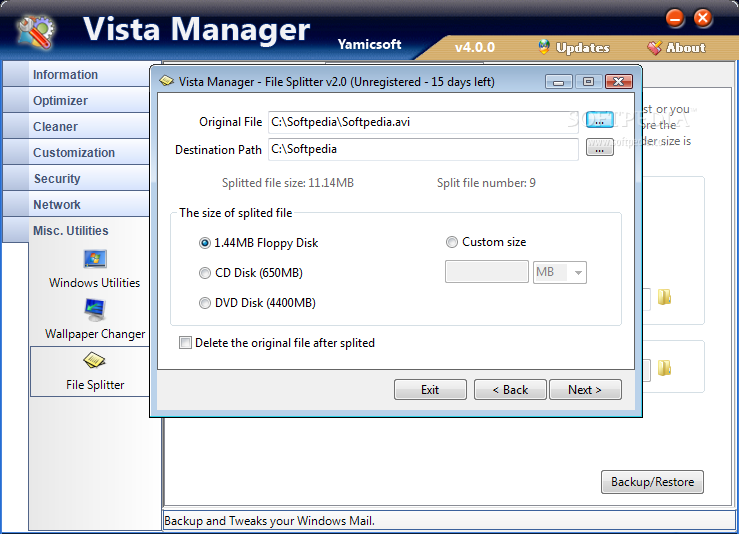Maximize the File Splitter dialog

coord(588,82)
